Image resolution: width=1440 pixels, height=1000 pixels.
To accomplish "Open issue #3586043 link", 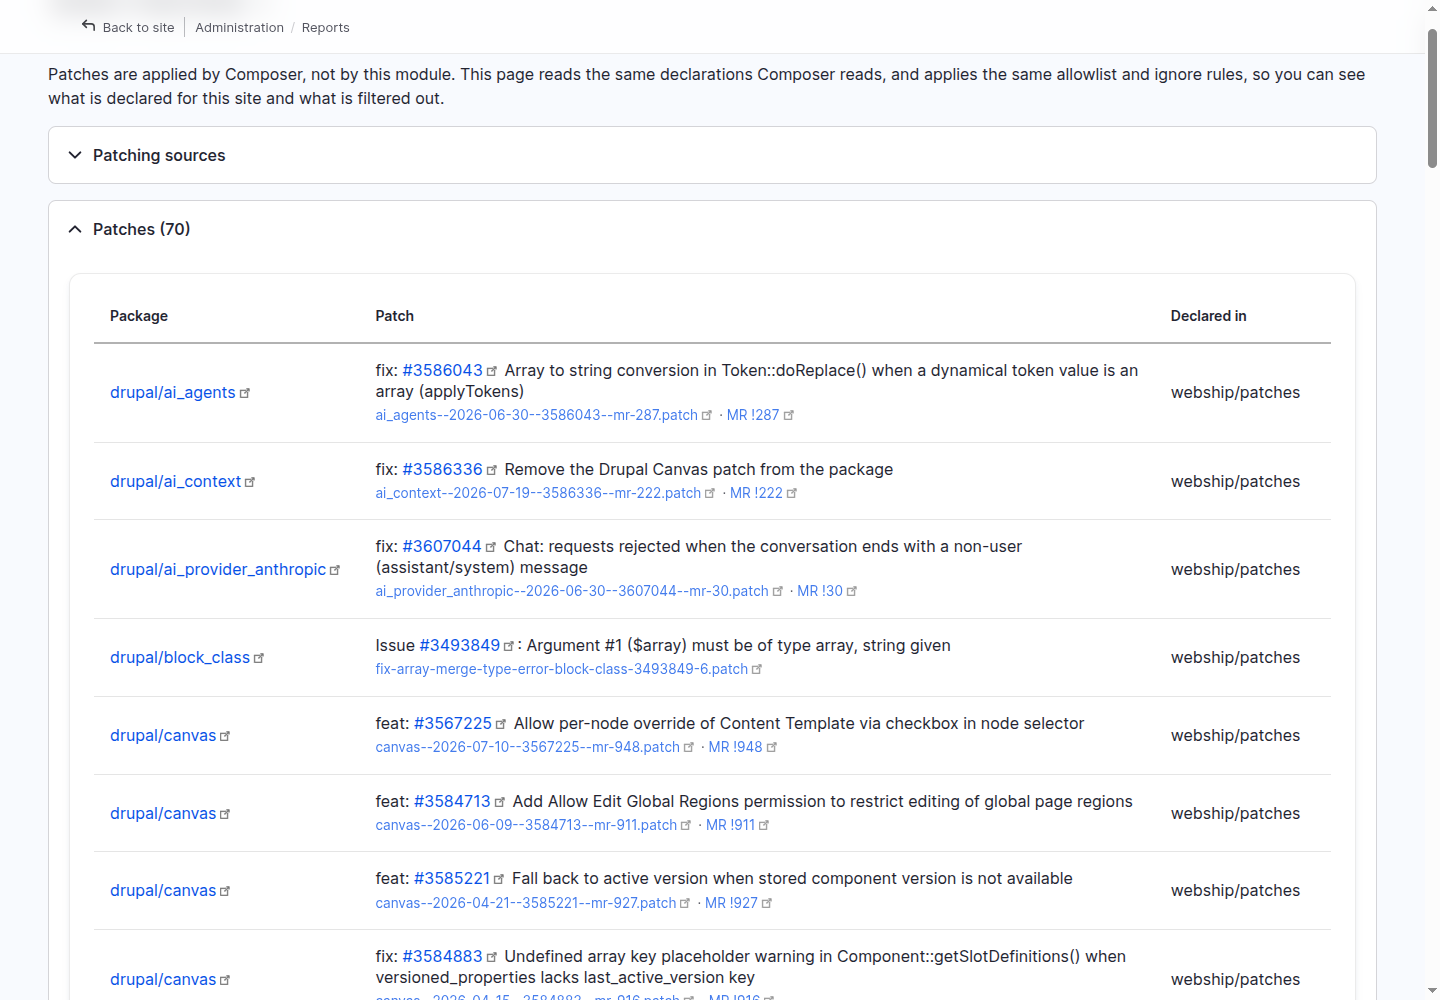I will [x=442, y=370].
